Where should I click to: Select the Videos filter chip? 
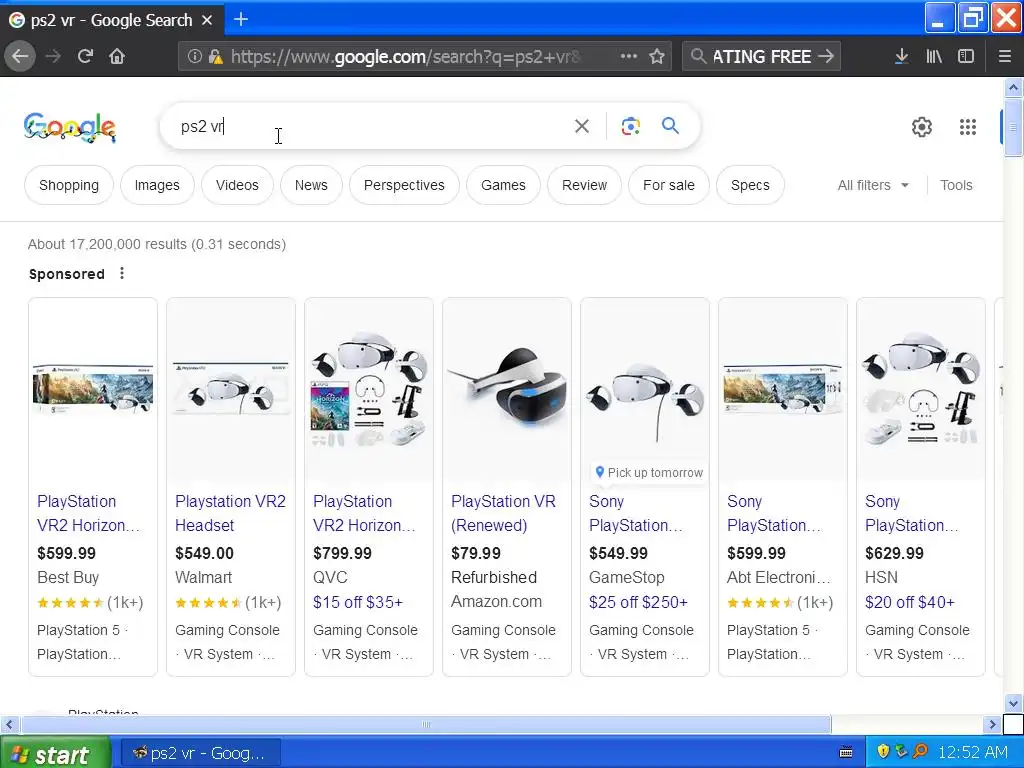237,185
